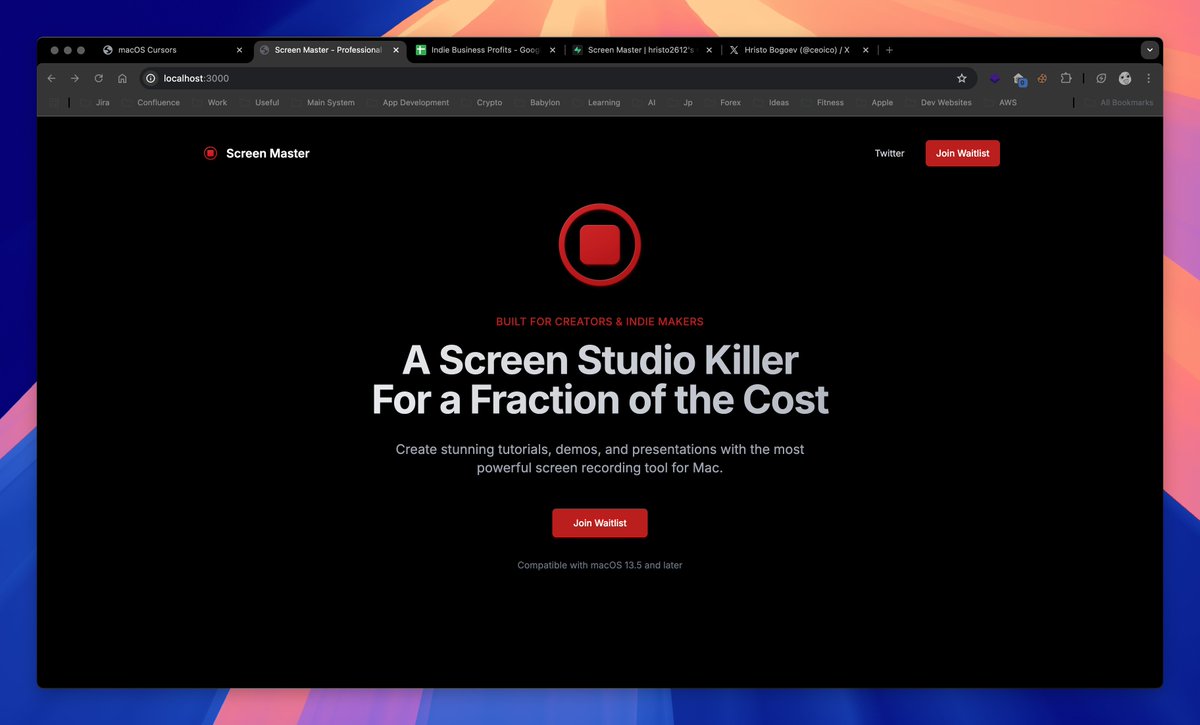
Task: Click the 'A Screen Studio Killer' headline
Action: tap(600, 360)
